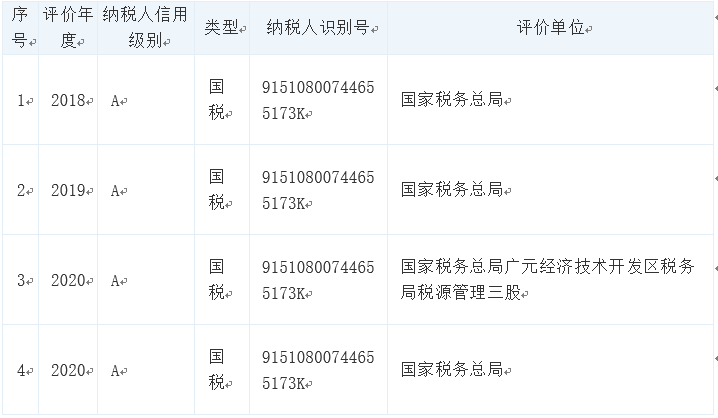Click the 2019 year cell
The height and width of the screenshot is (418, 718).
[68, 190]
